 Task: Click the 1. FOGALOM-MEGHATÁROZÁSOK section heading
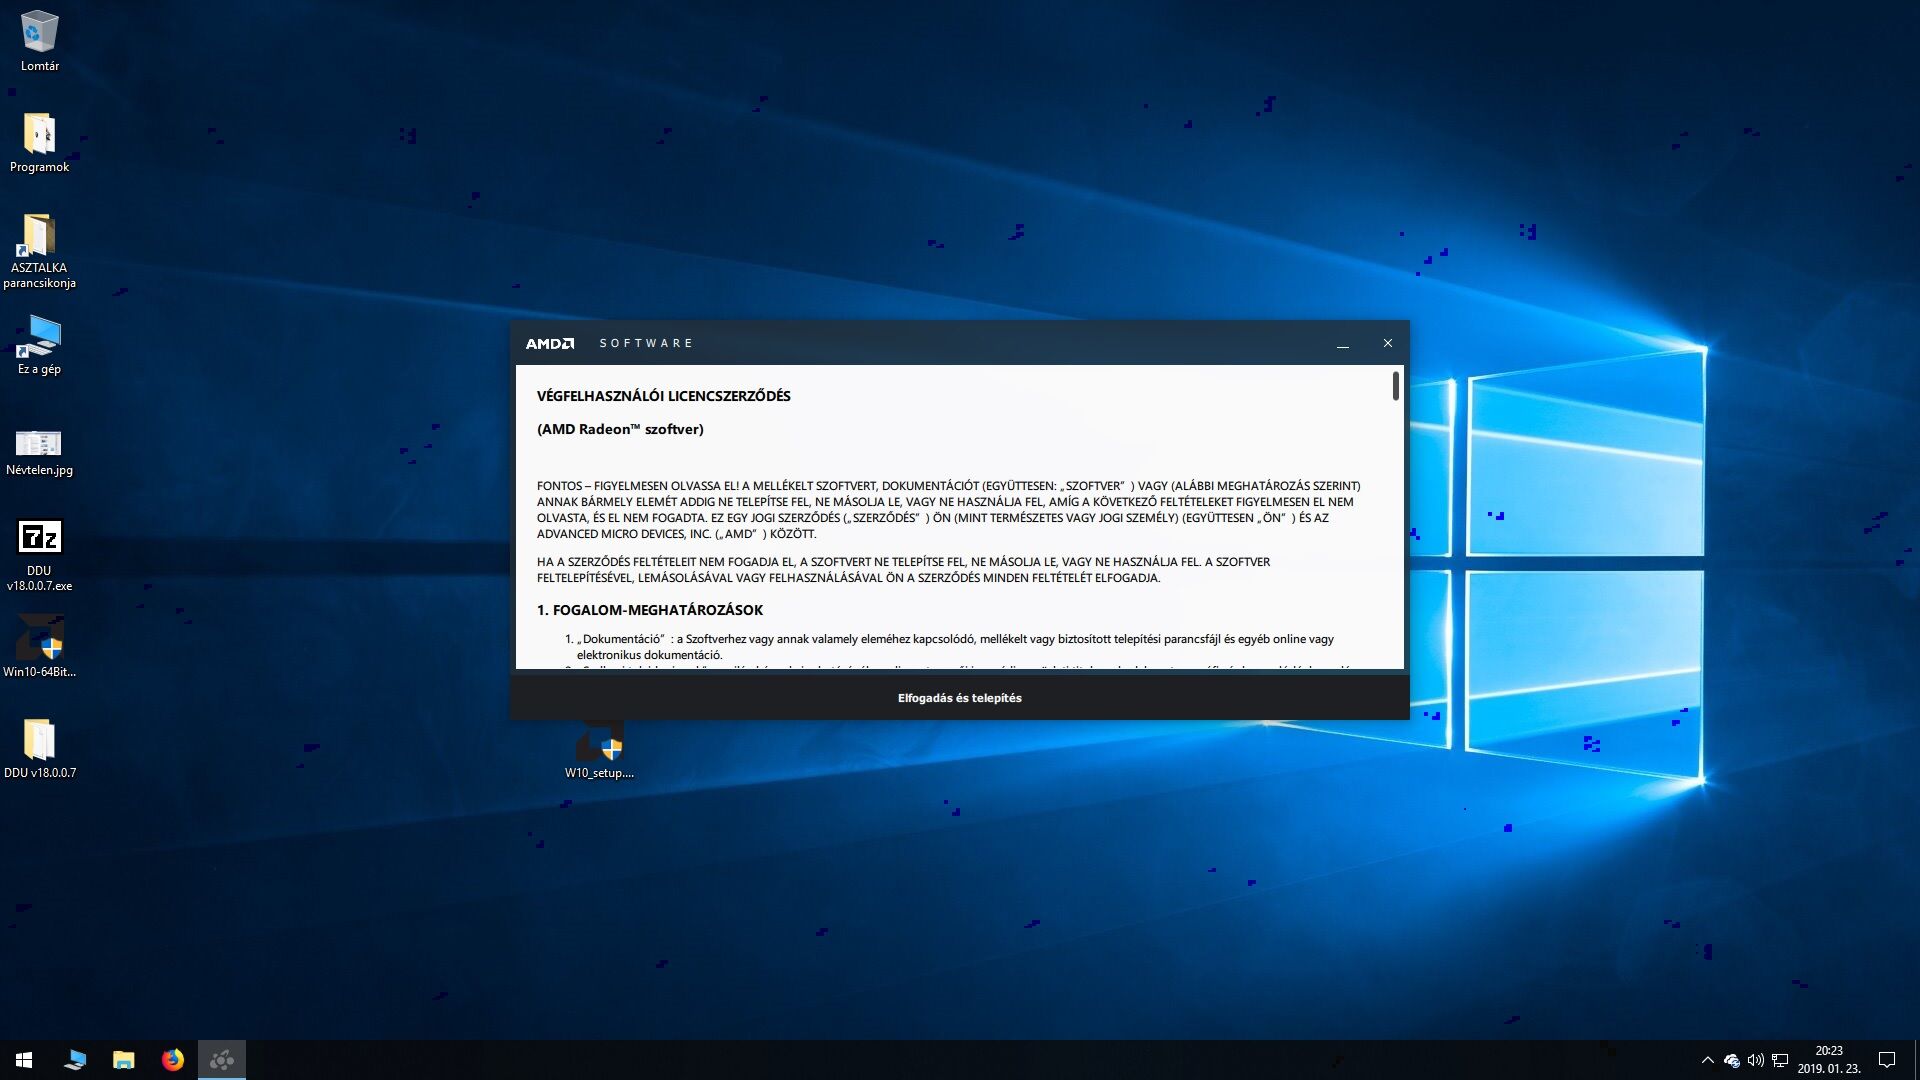click(x=650, y=610)
